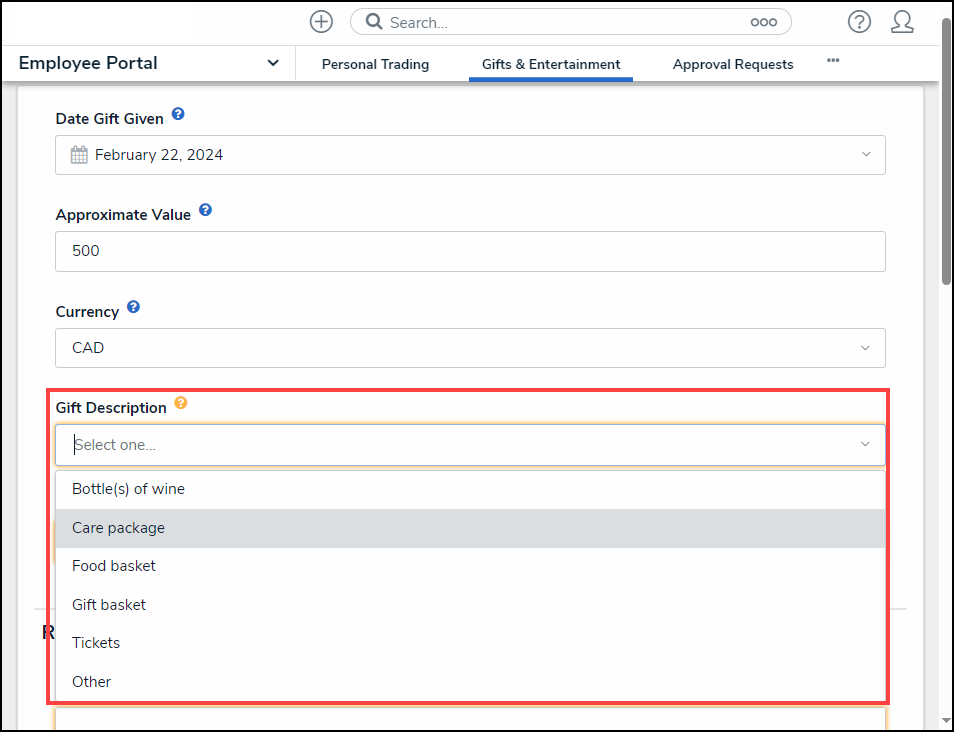Screen dimensions: 954x732
Task: Click calendar icon in Date Gift Given
Action: (79, 155)
